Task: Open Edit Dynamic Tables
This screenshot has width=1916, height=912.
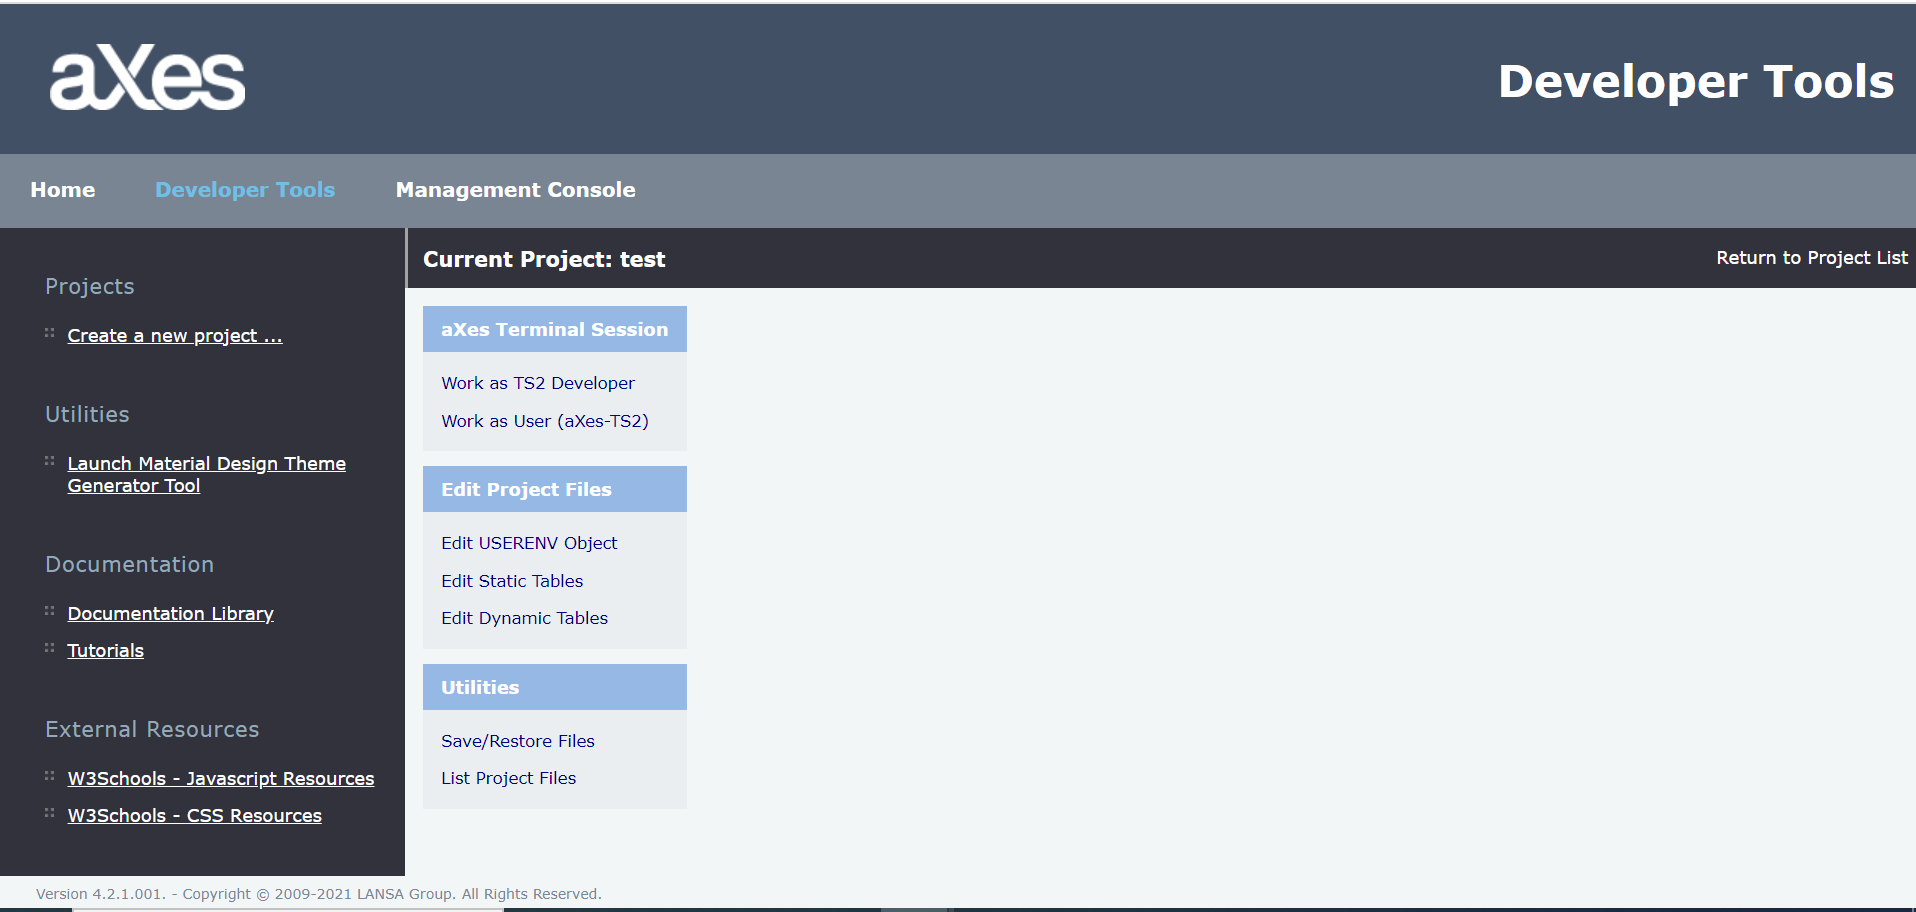Action: (x=524, y=618)
